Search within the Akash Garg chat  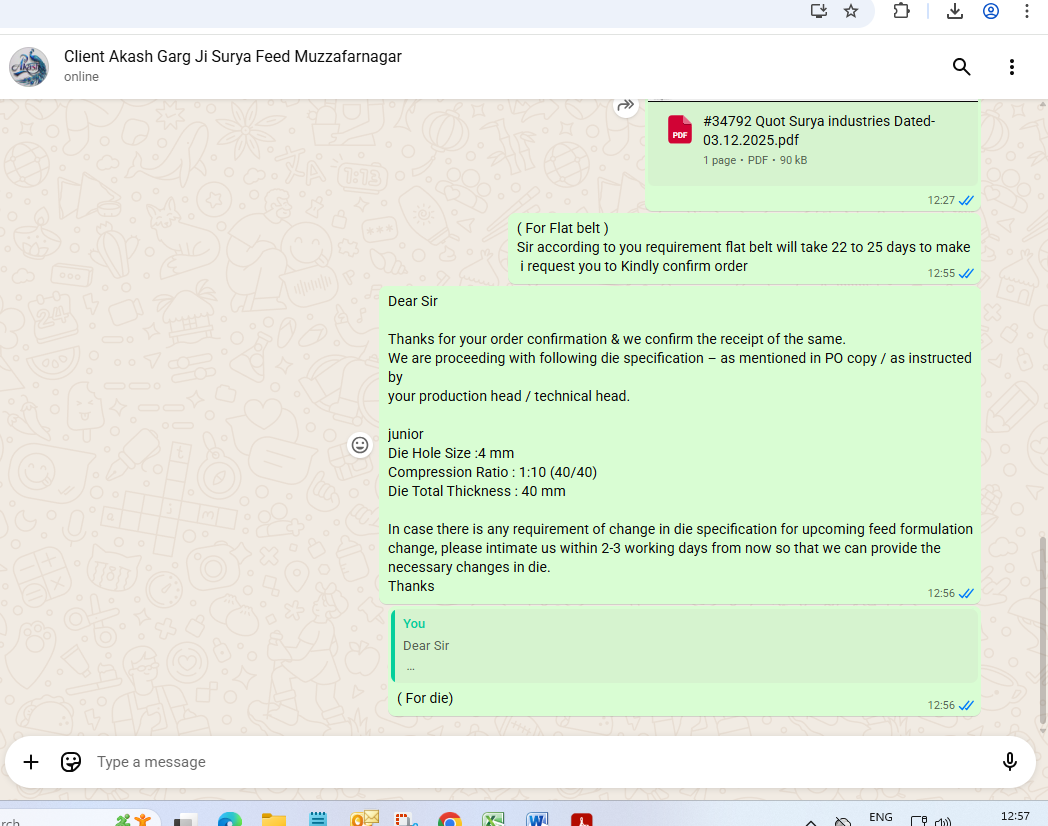tap(961, 67)
